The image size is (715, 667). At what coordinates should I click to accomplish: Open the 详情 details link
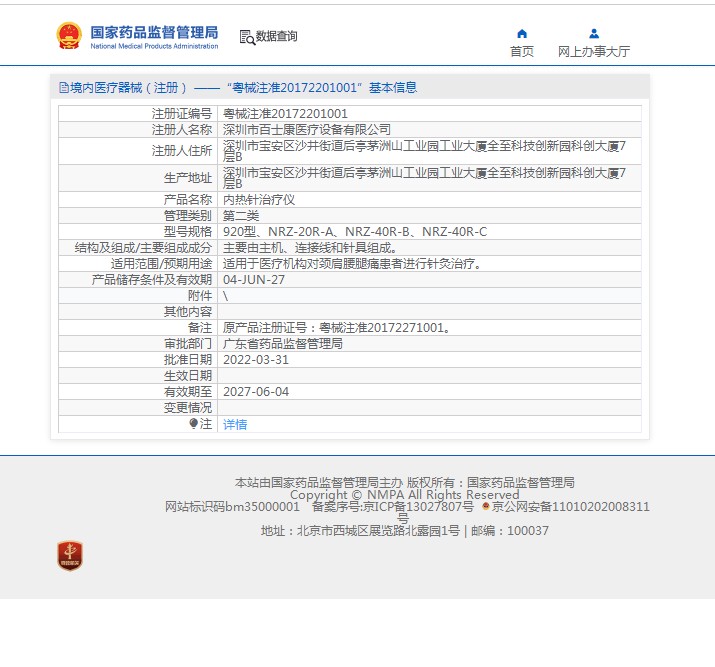click(235, 424)
